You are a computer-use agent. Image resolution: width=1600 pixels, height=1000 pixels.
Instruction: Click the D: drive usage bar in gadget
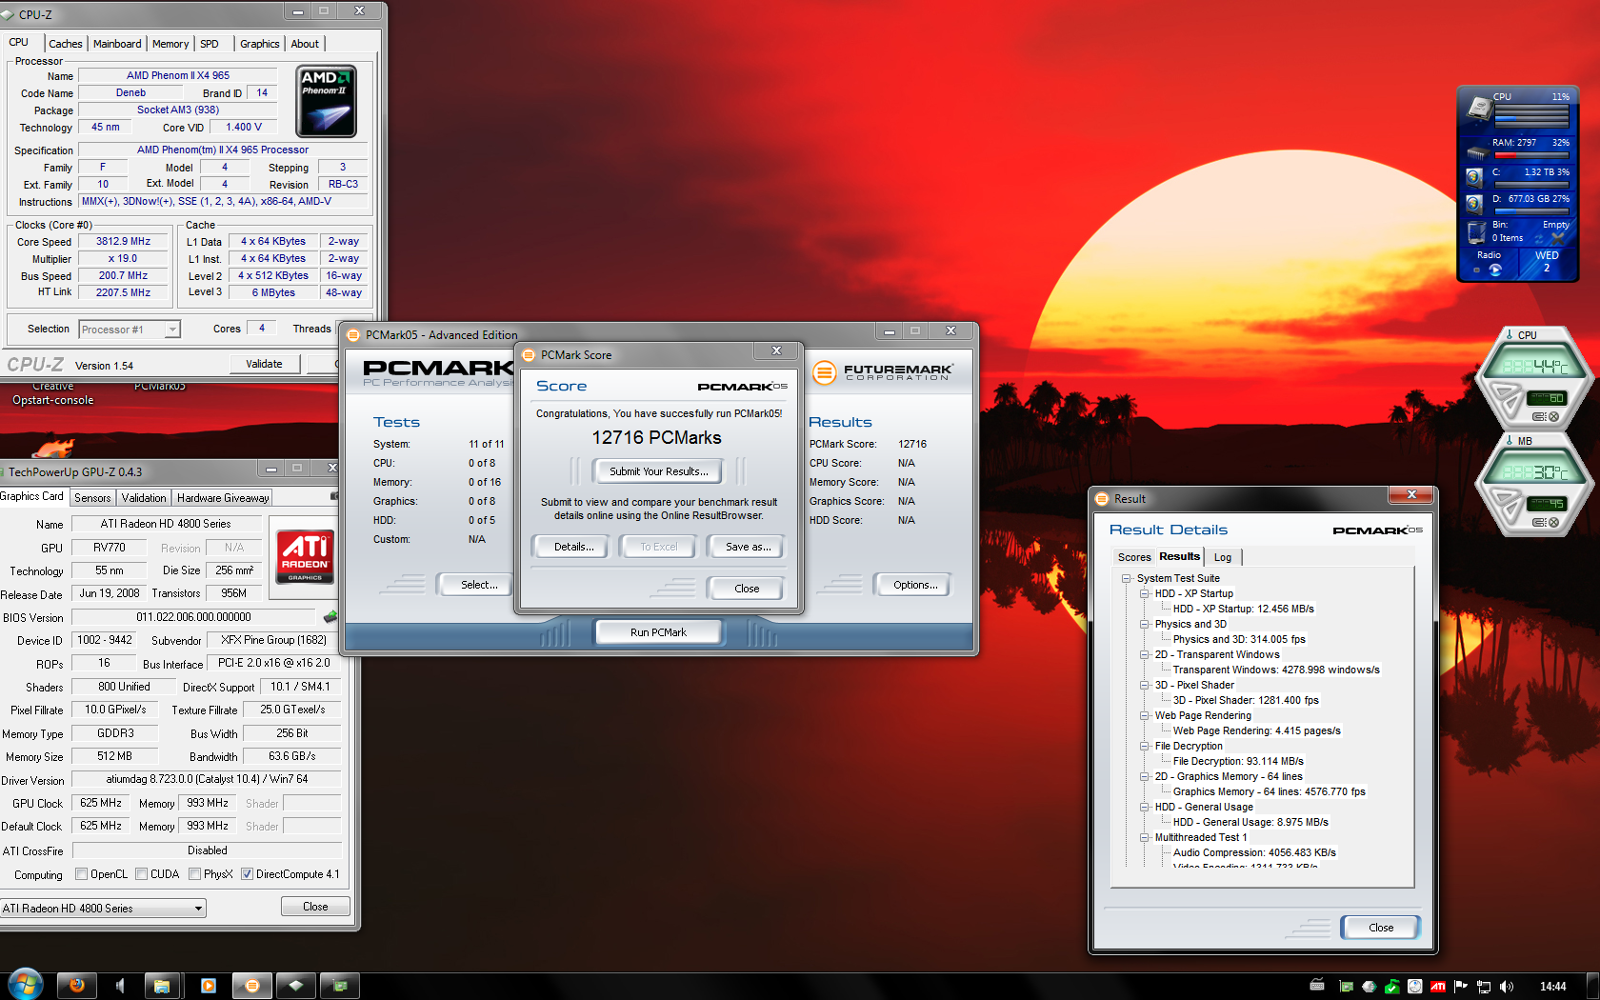tap(1531, 211)
